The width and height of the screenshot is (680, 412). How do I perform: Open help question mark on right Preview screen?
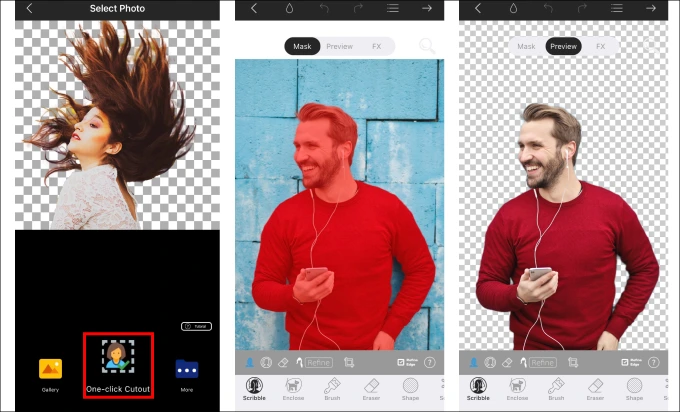tap(654, 363)
